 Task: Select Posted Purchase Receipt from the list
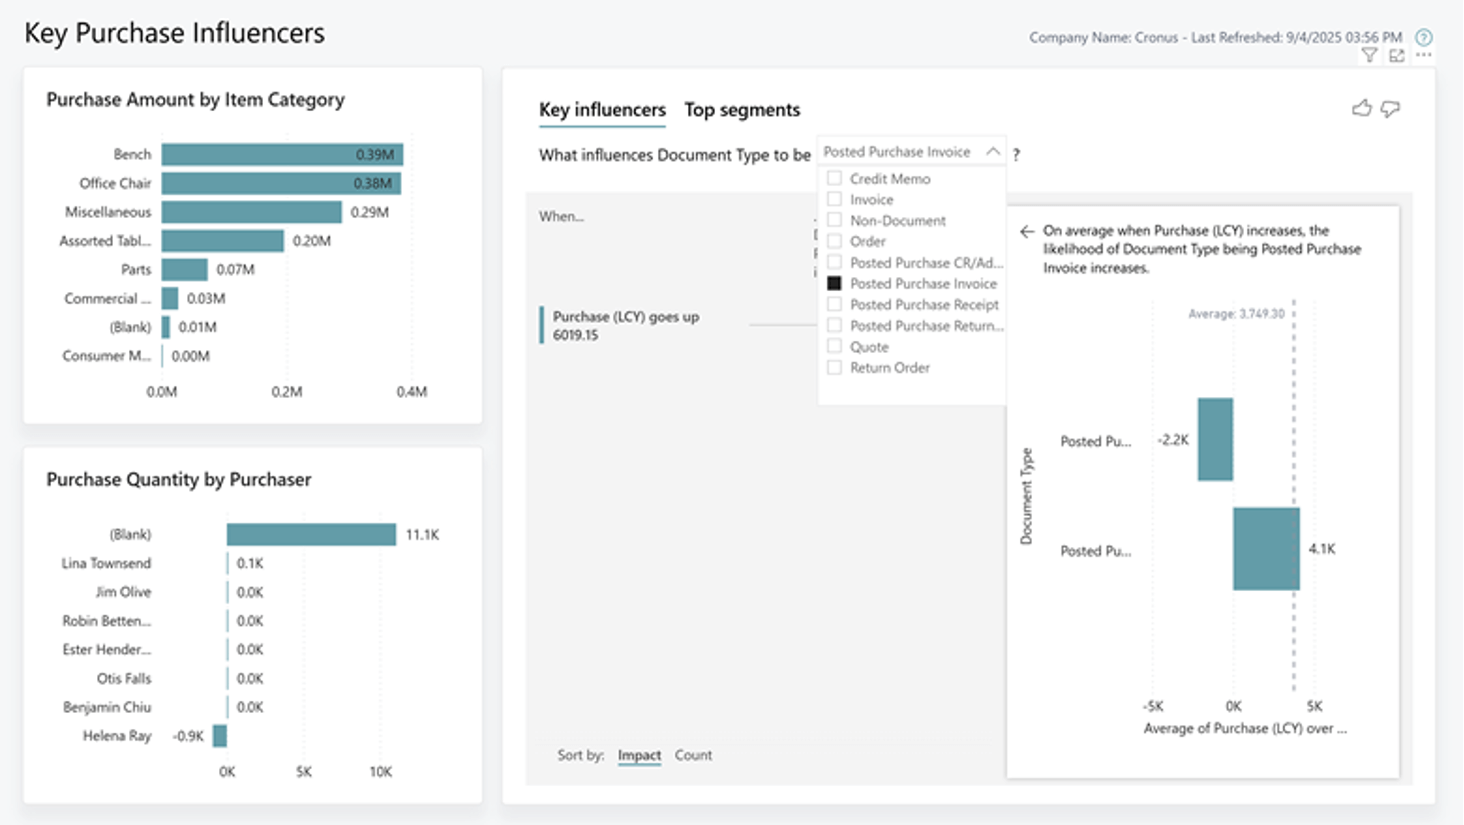pyautogui.click(x=923, y=304)
